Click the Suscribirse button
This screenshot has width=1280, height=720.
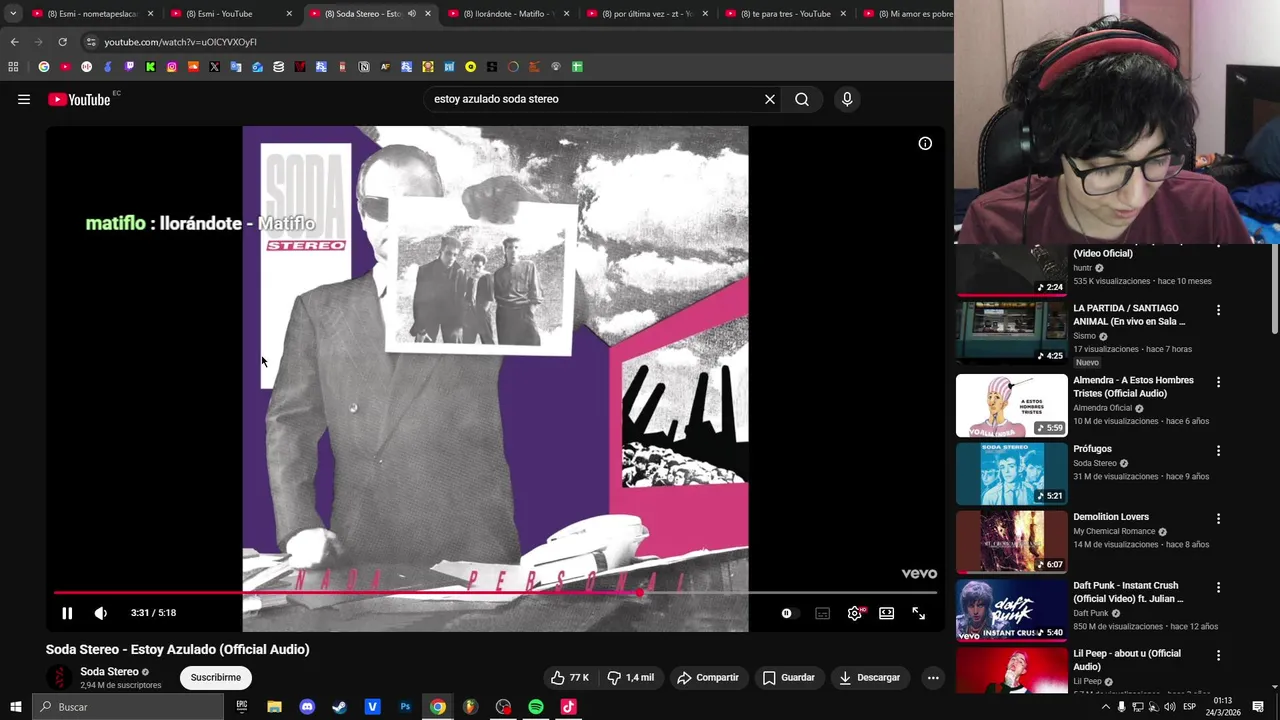point(216,677)
